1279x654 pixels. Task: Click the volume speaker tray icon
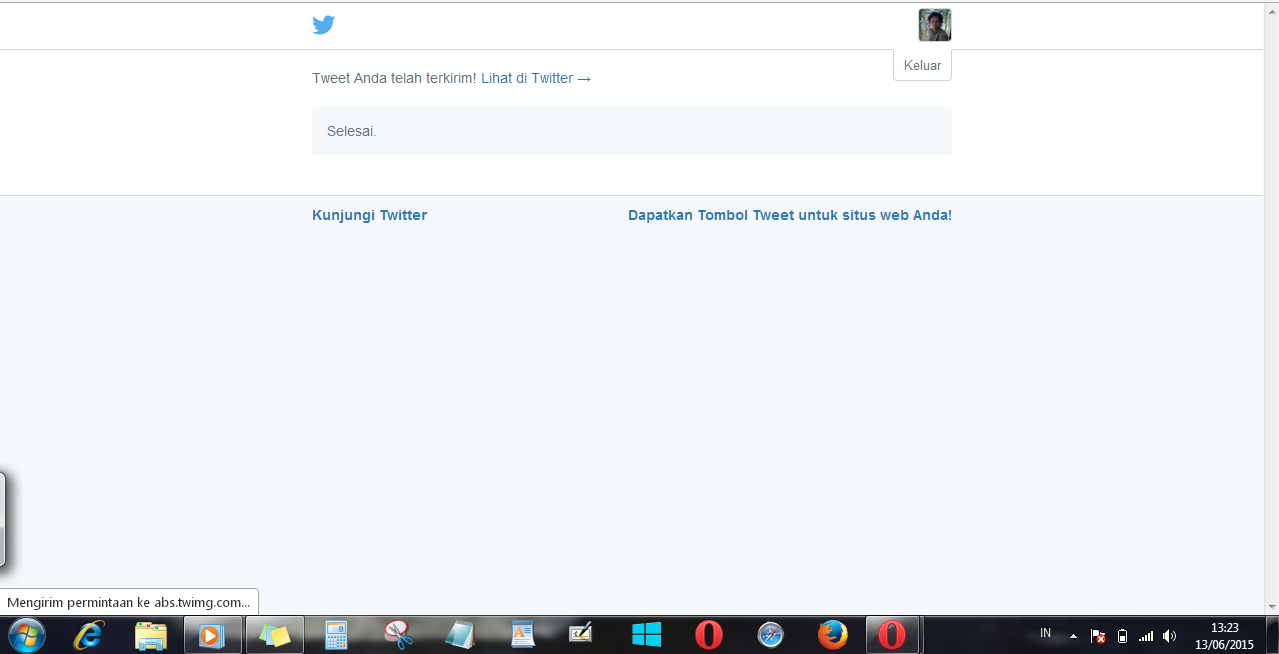[1170, 636]
